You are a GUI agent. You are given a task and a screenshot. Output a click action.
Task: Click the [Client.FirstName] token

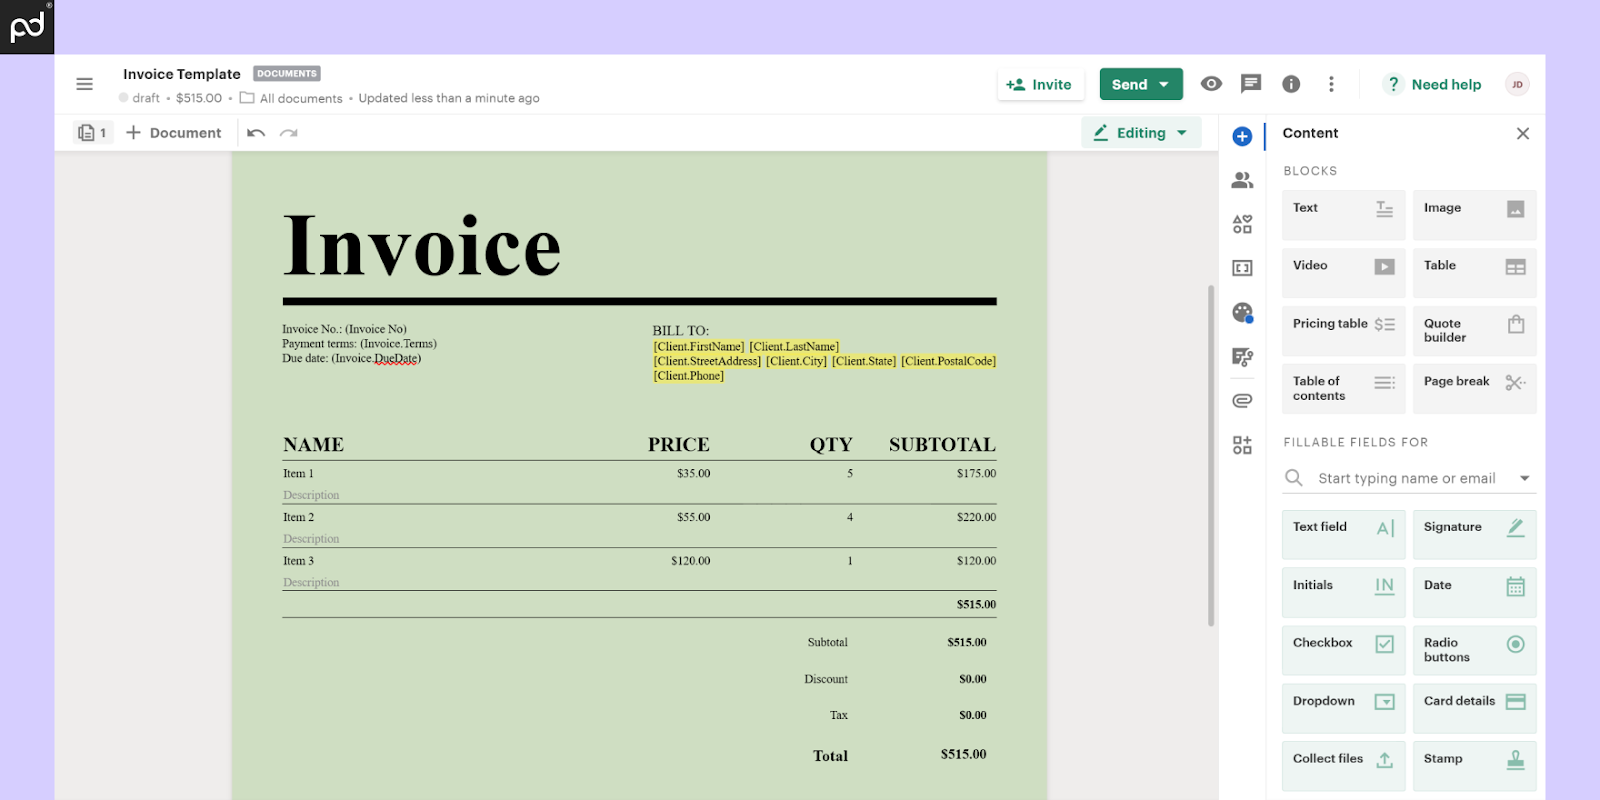pyautogui.click(x=699, y=347)
